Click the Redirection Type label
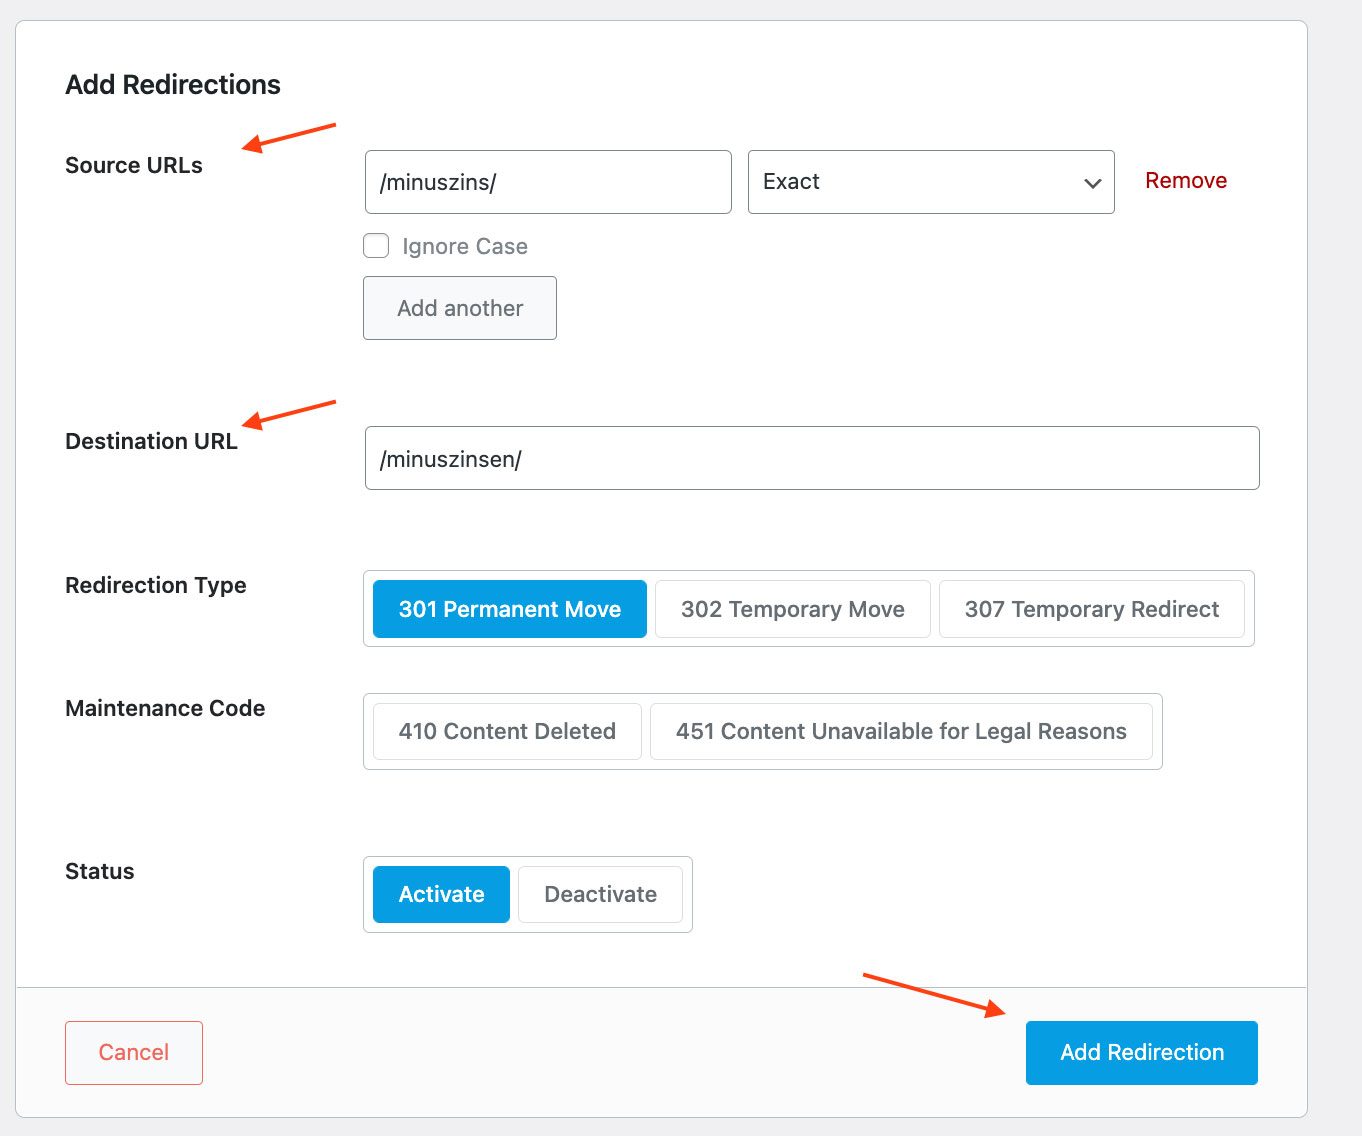 point(155,585)
